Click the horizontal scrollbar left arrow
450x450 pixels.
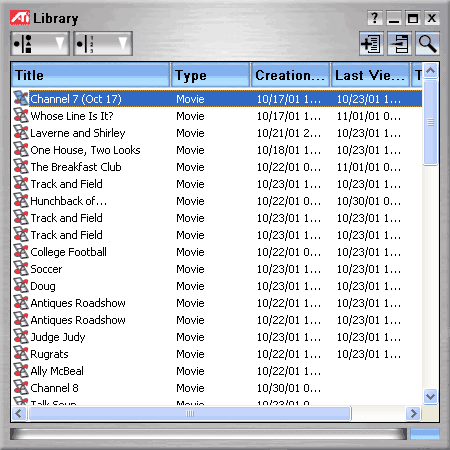point(19,414)
